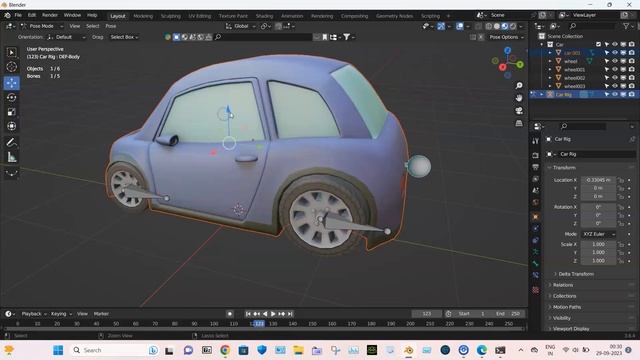Open the Pose menu in the viewport header

[x=111, y=26]
